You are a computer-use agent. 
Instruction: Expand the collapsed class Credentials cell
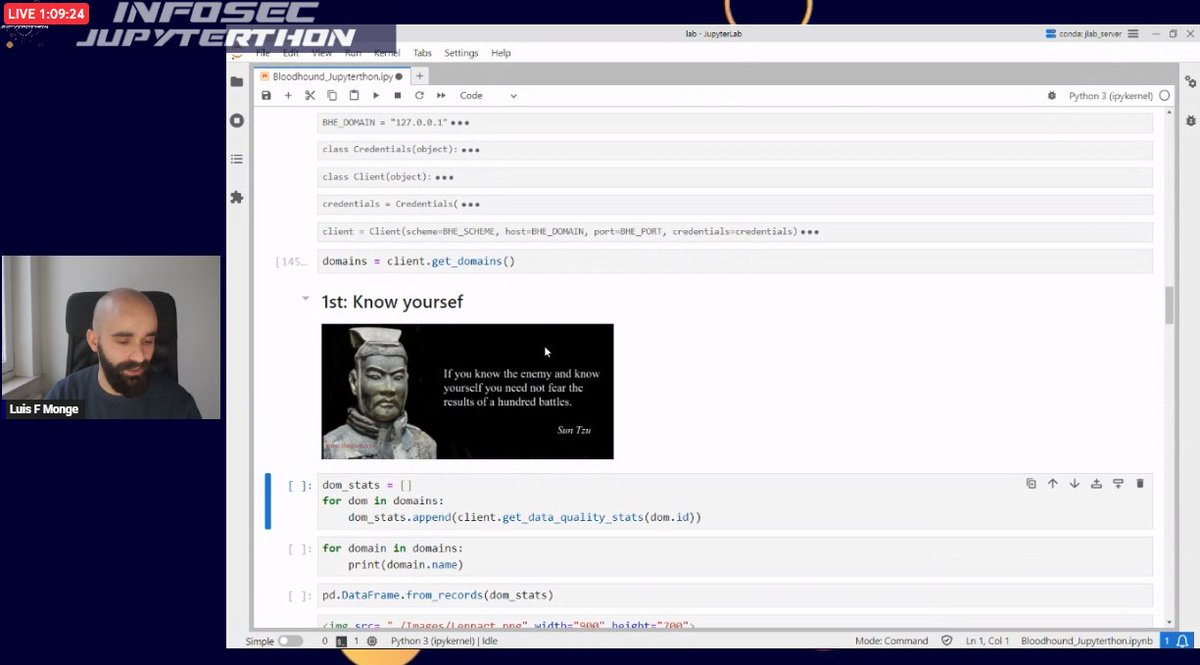coord(471,150)
